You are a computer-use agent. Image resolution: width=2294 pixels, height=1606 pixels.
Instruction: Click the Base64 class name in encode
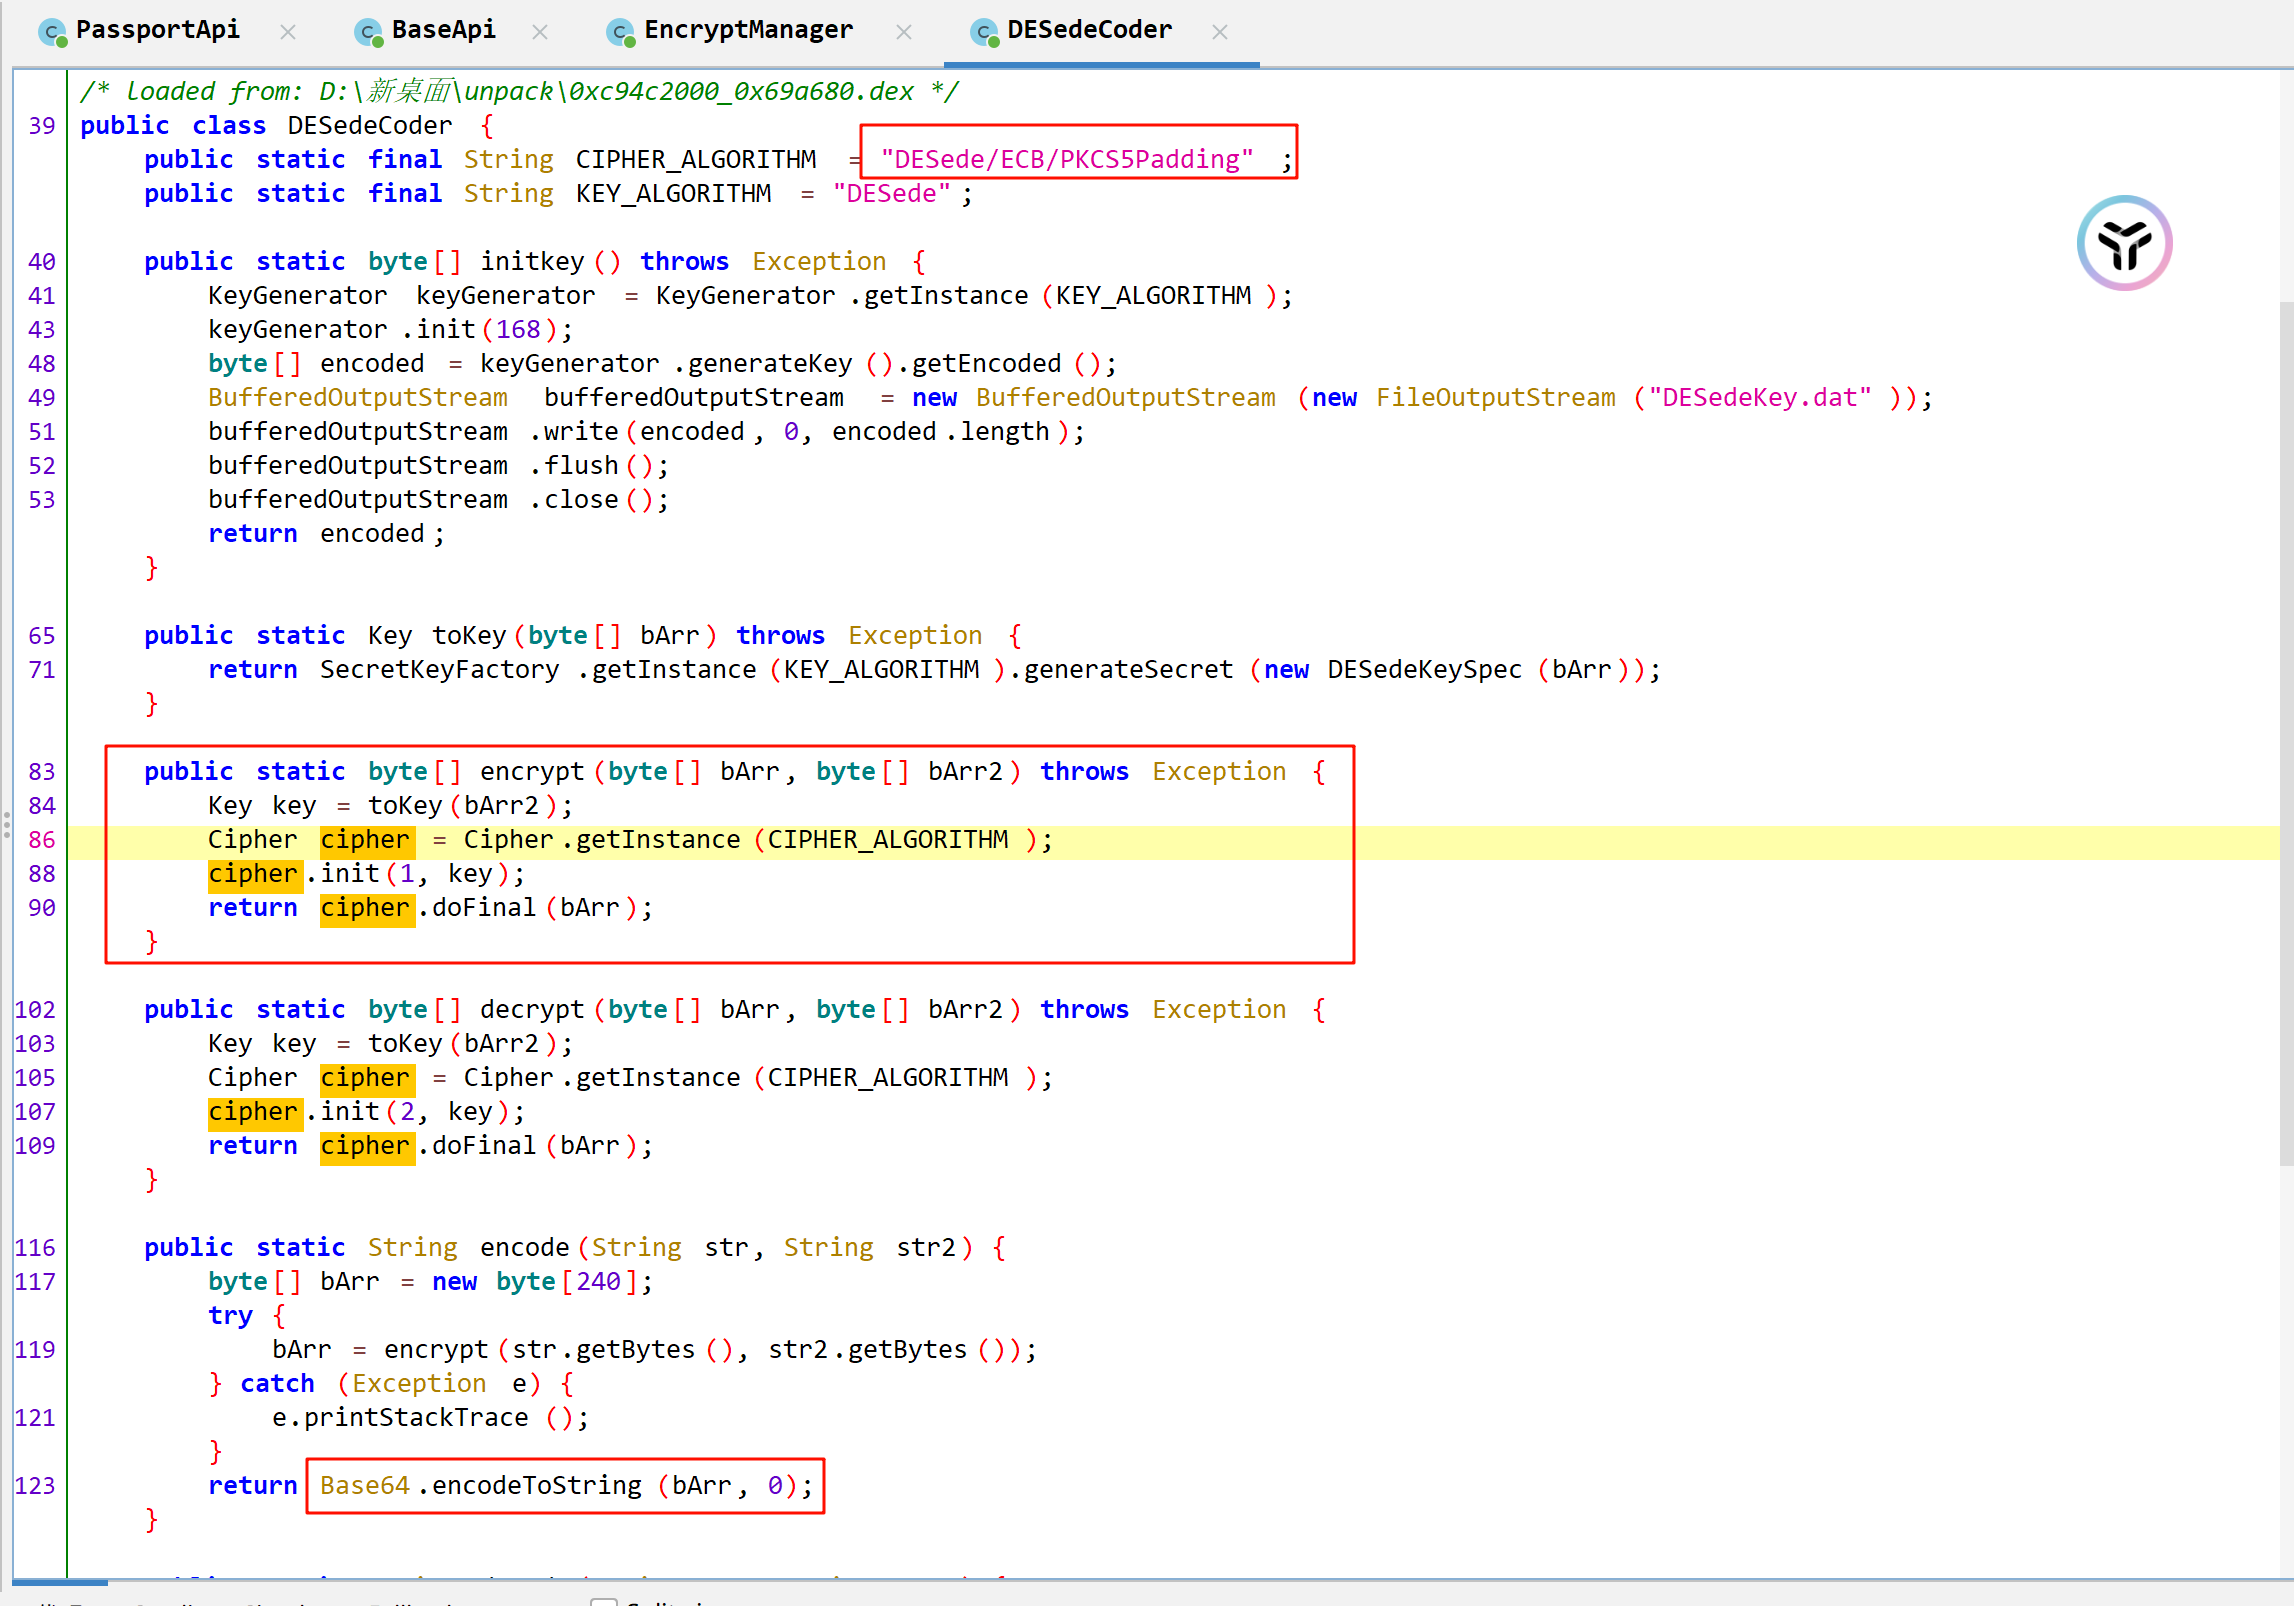click(364, 1486)
